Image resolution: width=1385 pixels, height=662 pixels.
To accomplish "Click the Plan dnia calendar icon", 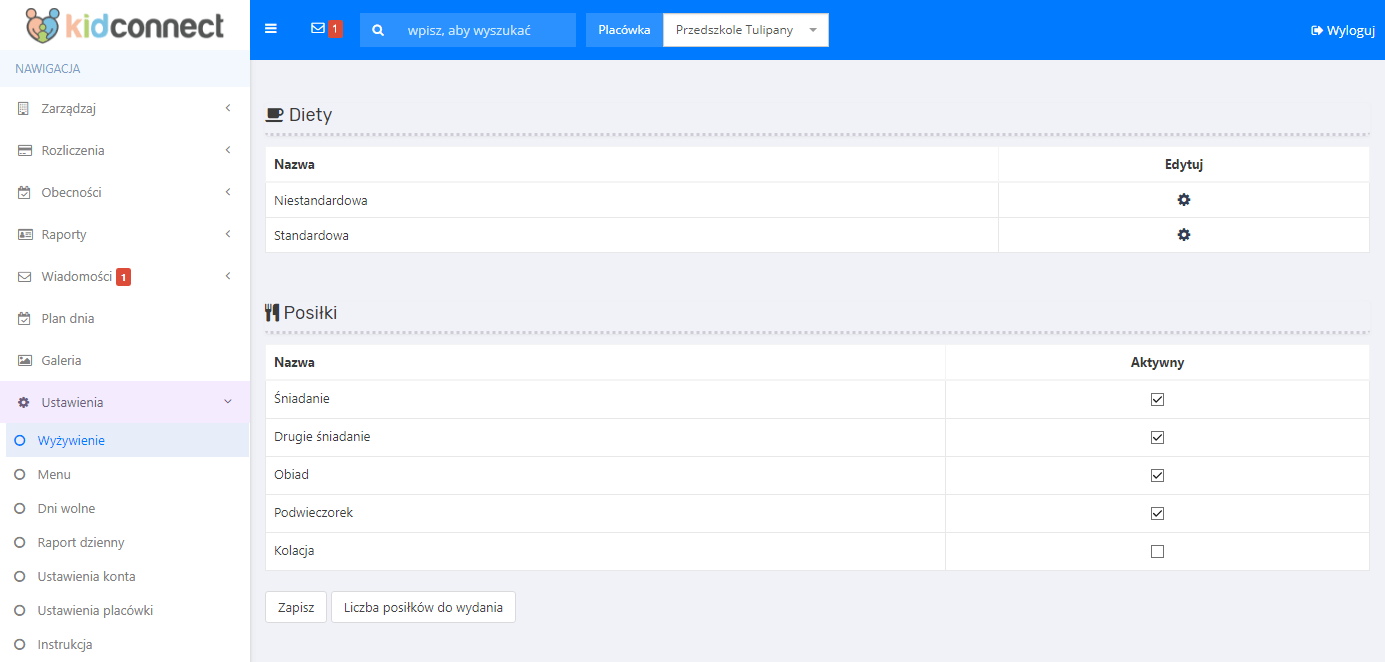I will coord(24,318).
